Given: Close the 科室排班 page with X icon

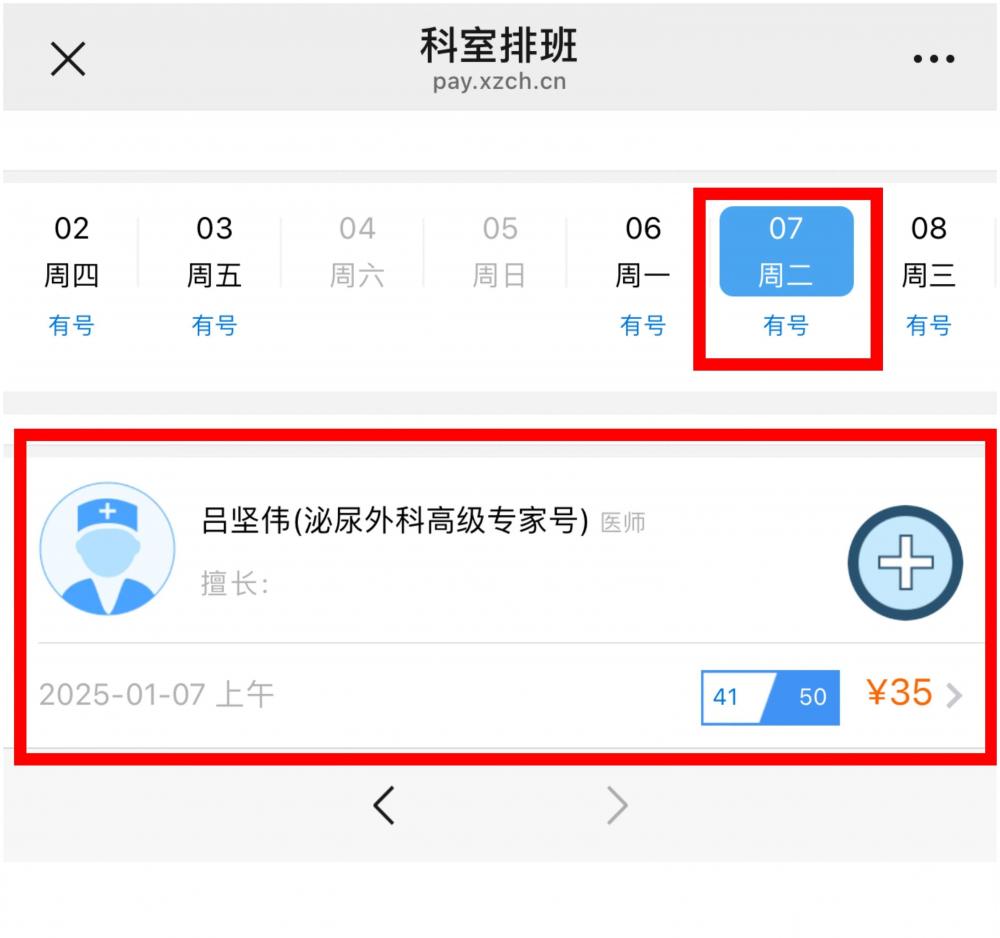Looking at the screenshot, I should click(68, 59).
